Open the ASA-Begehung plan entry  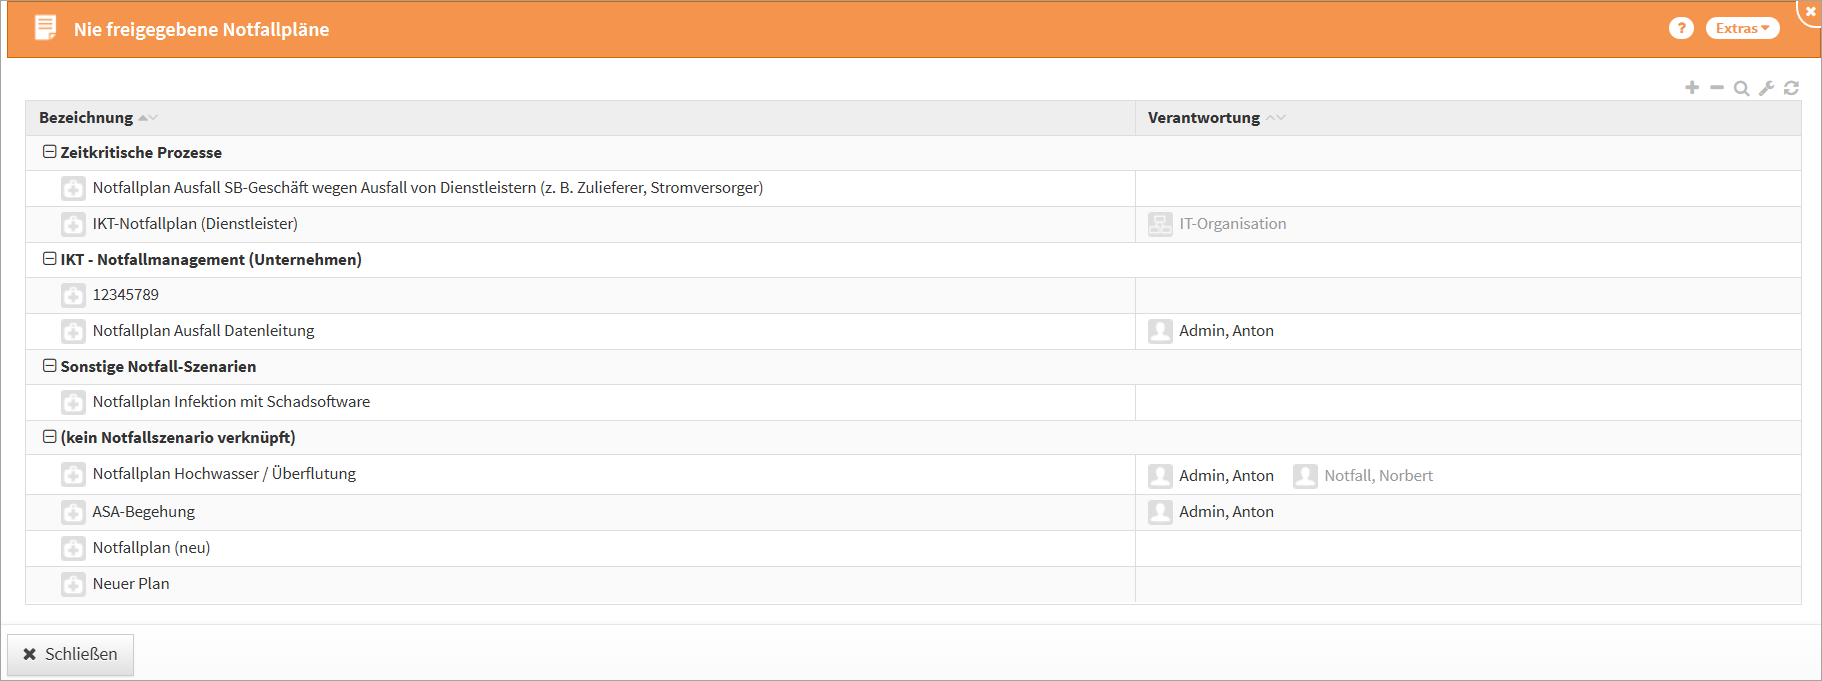click(144, 512)
